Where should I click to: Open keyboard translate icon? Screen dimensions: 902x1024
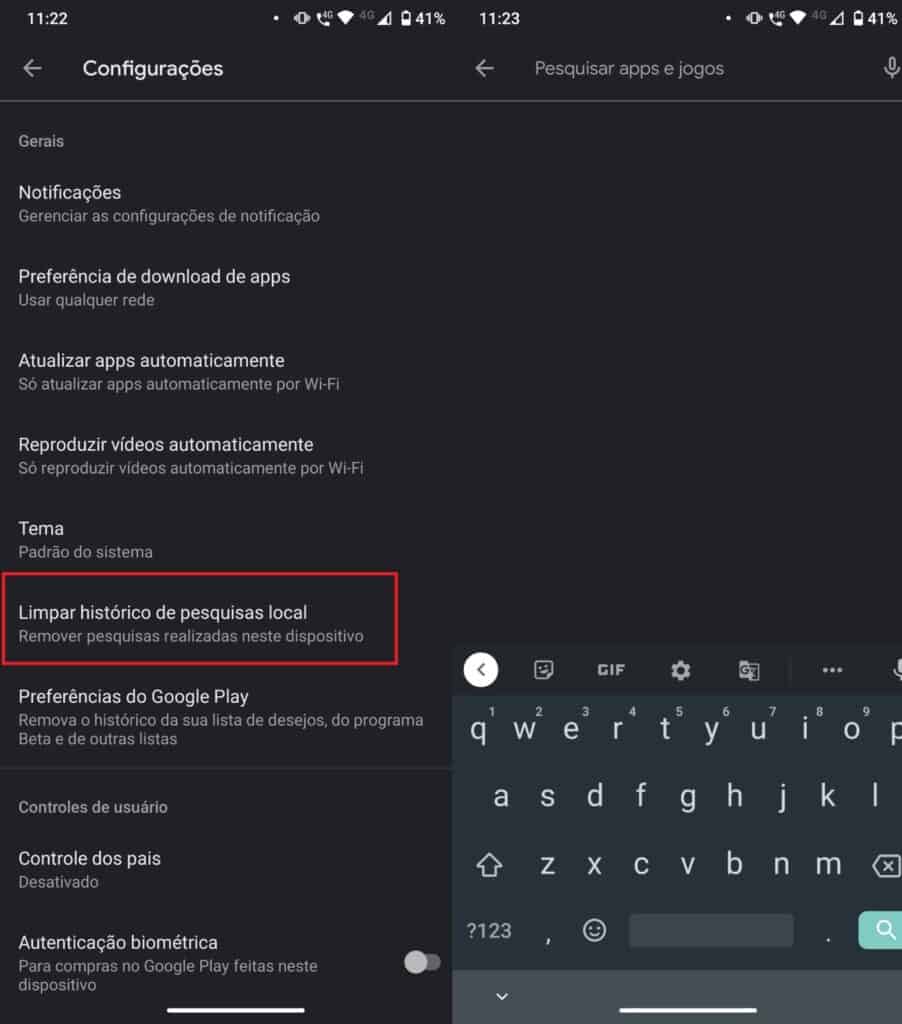749,670
